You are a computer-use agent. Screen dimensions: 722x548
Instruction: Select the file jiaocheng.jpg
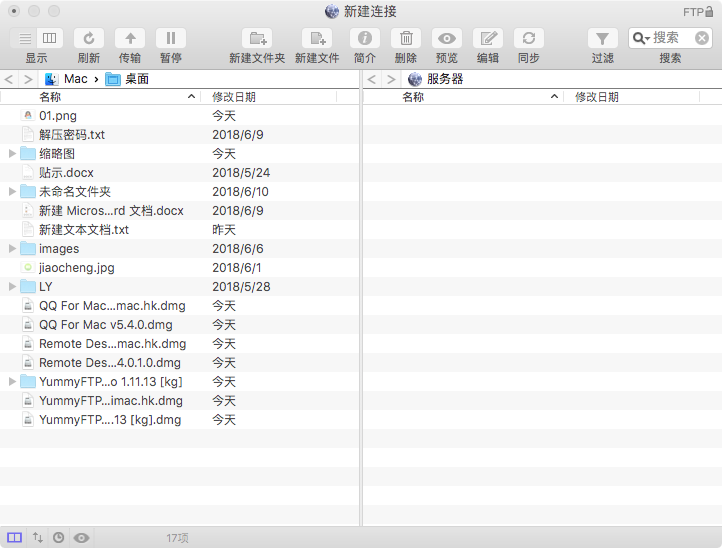tap(179, 268)
